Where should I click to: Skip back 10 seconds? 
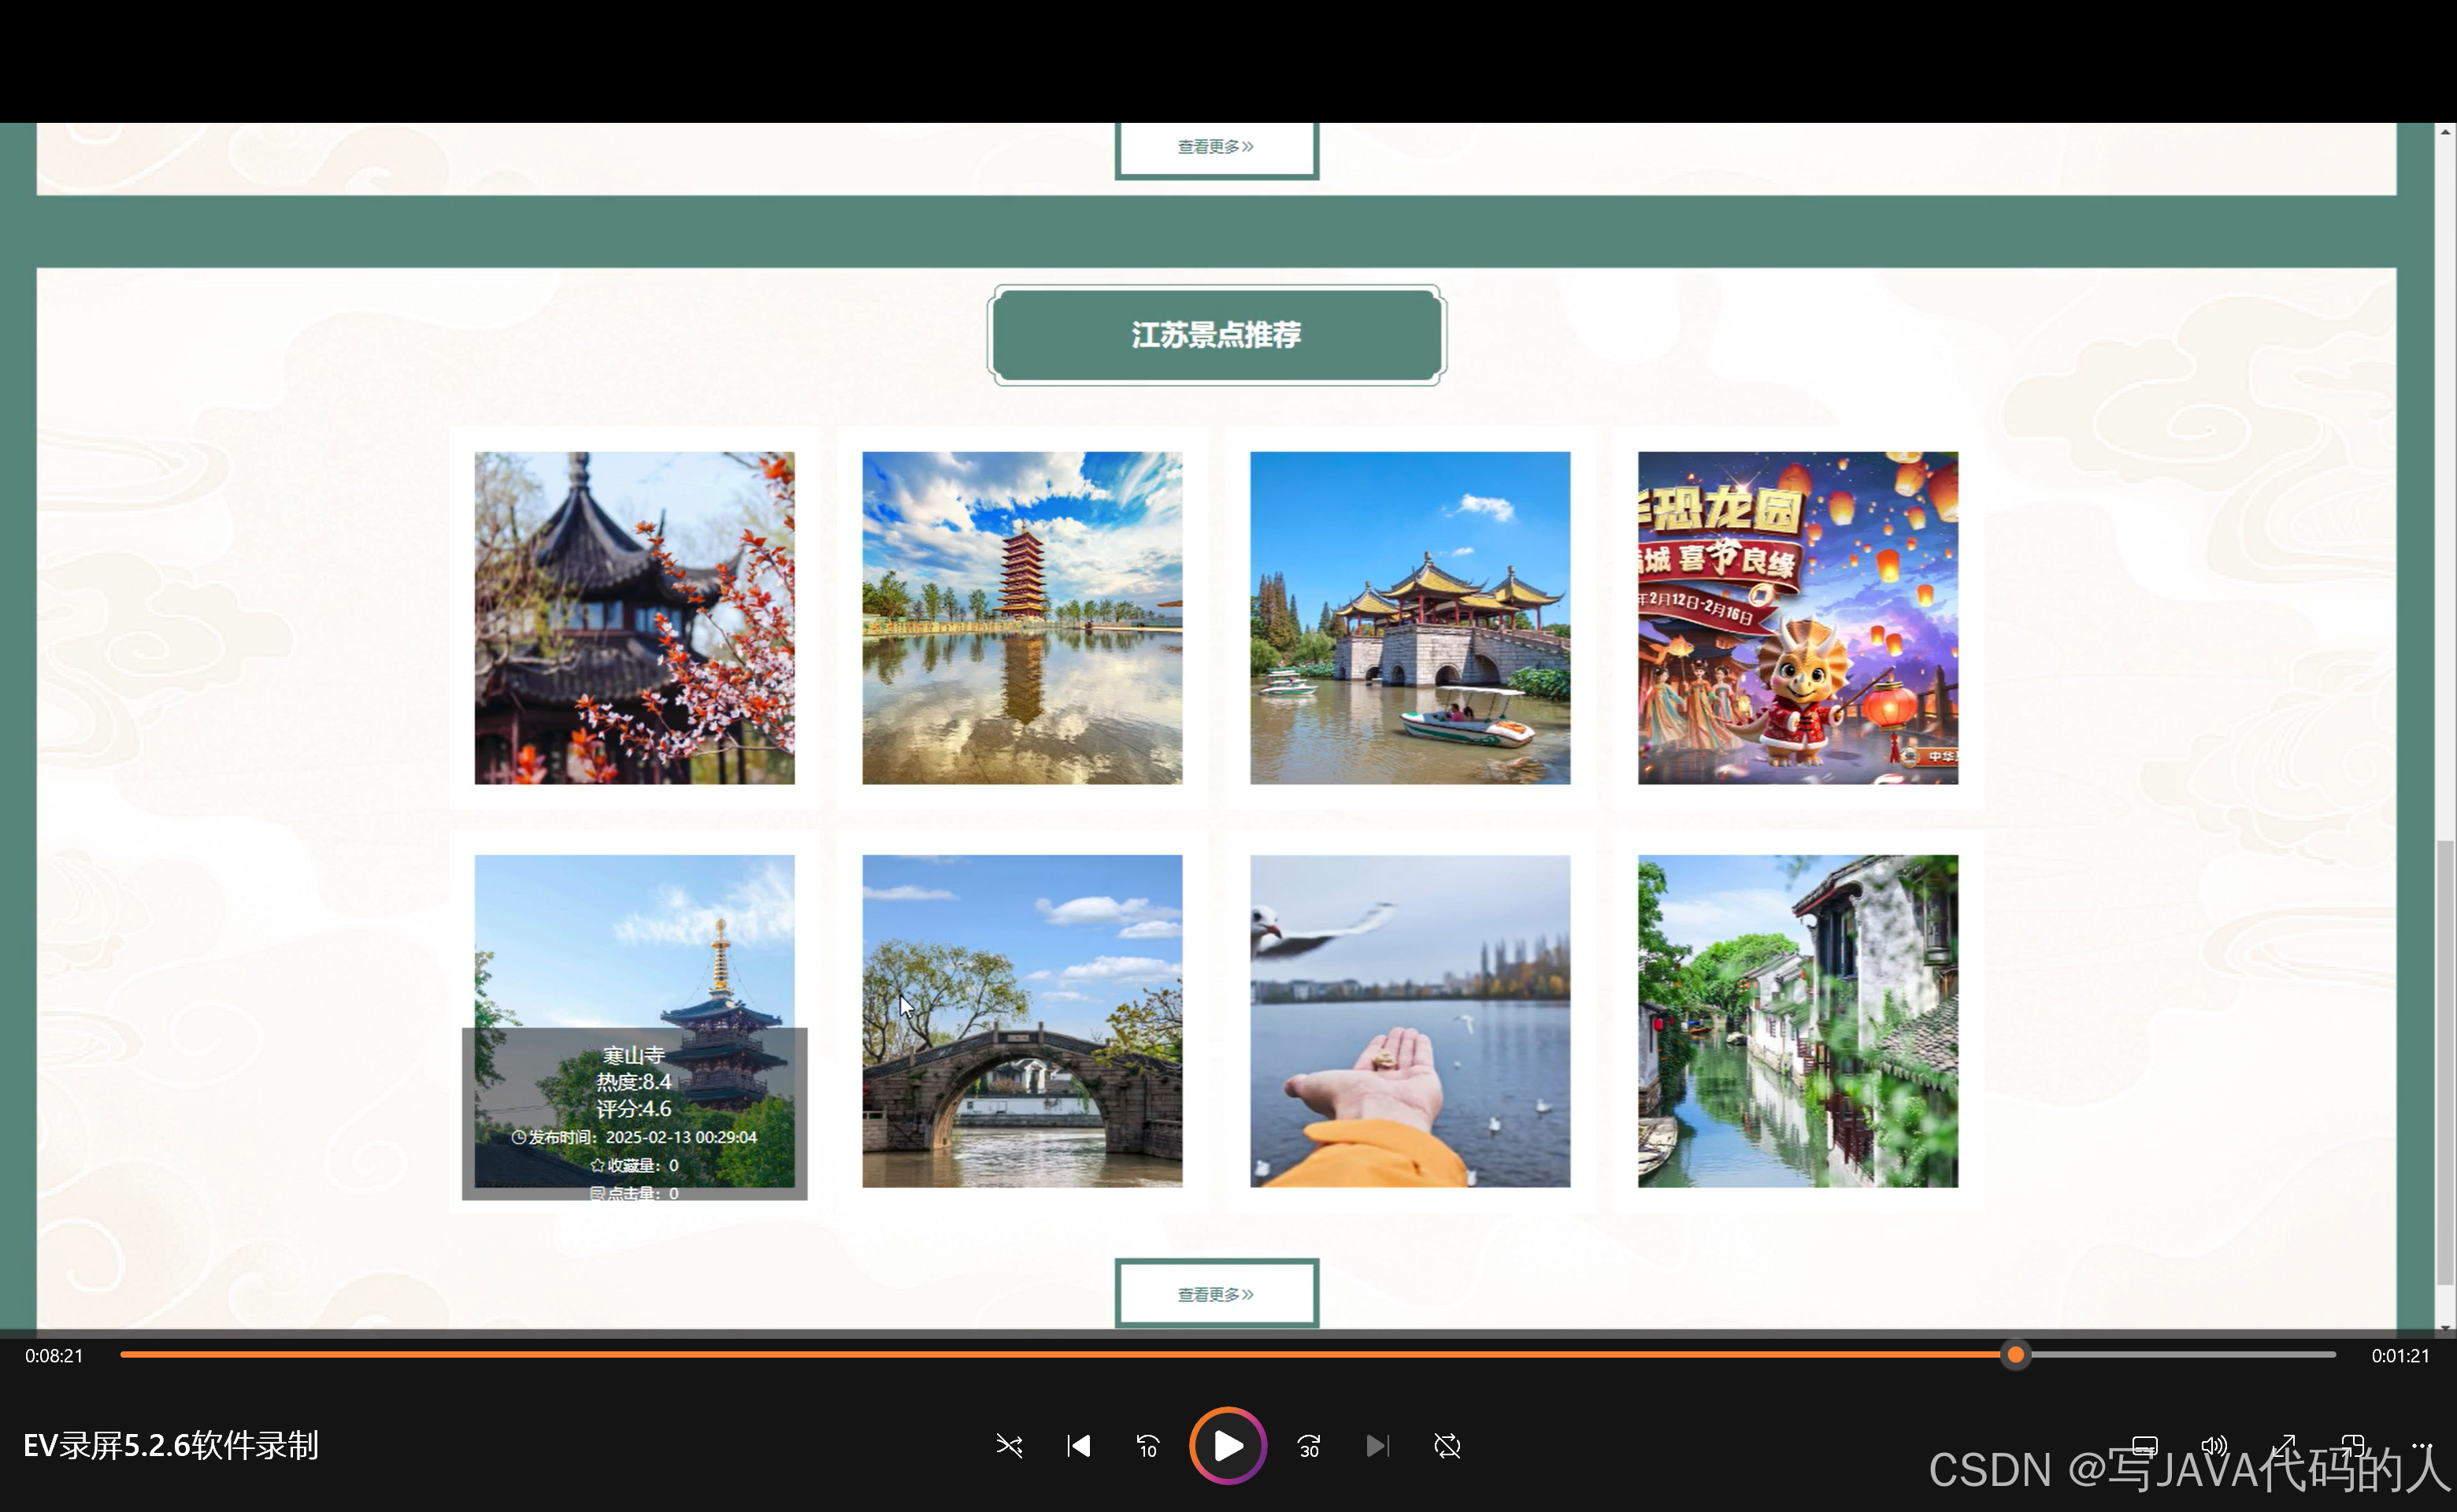(1147, 1446)
